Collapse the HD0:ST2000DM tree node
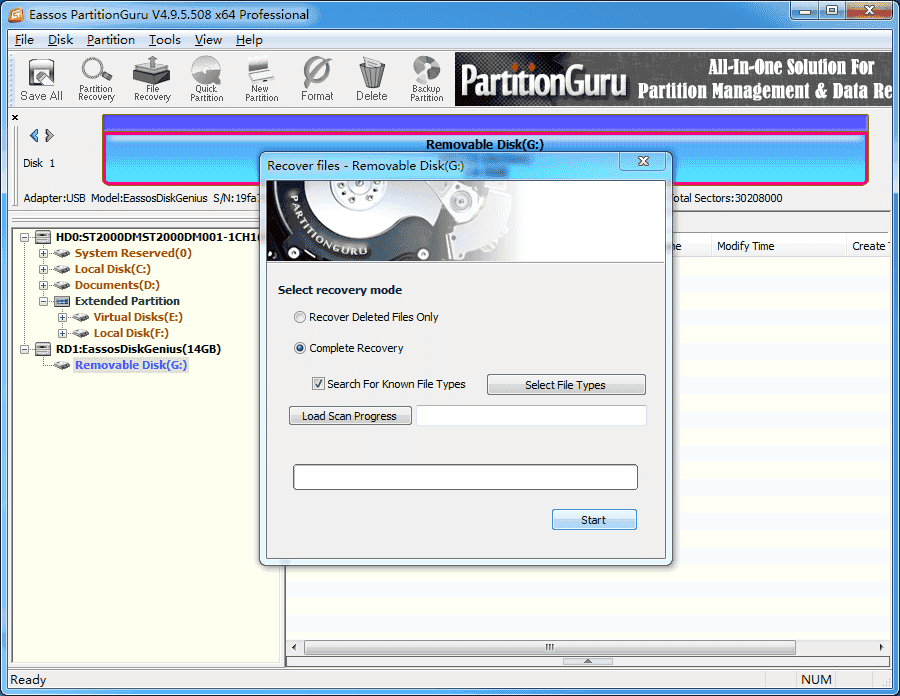This screenshot has height=696, width=900. tap(24, 237)
